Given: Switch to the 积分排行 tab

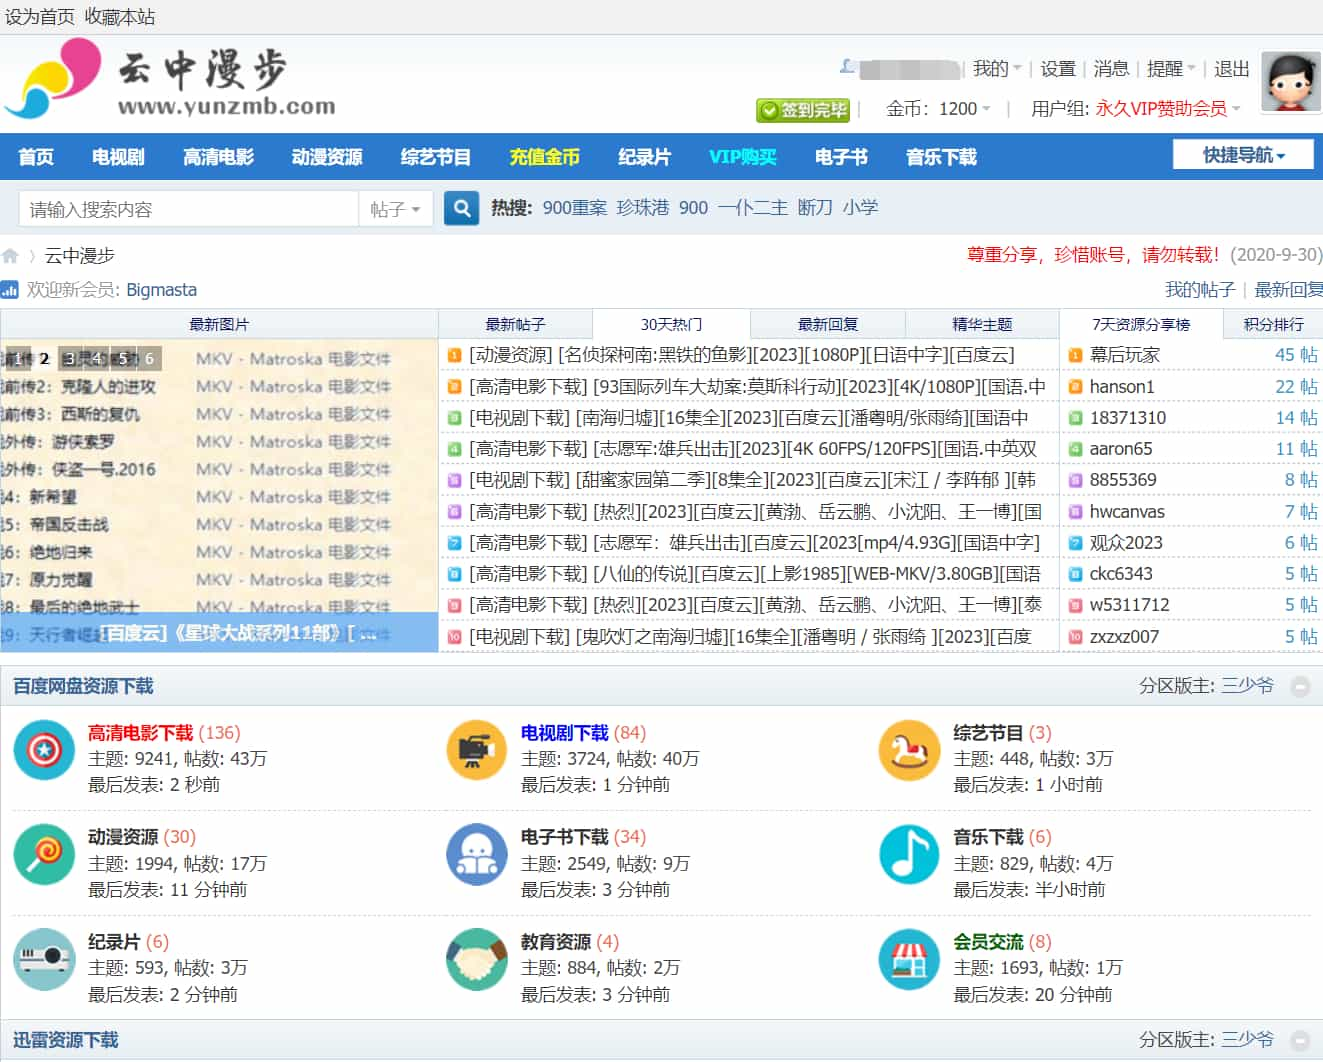Looking at the screenshot, I should (1273, 324).
